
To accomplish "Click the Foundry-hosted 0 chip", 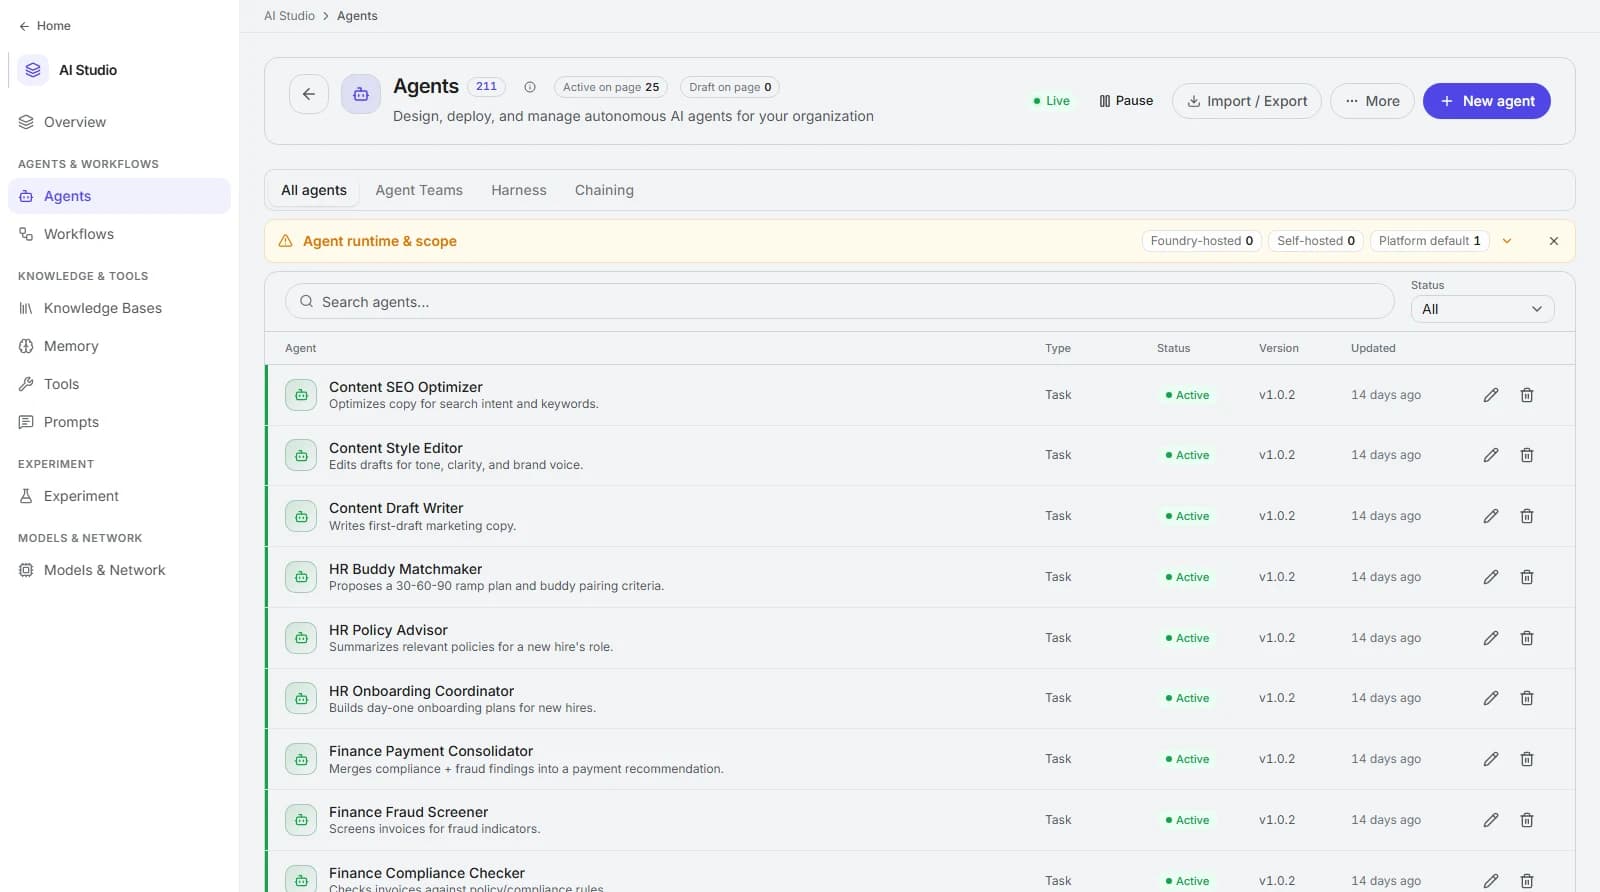I will 1202,241.
